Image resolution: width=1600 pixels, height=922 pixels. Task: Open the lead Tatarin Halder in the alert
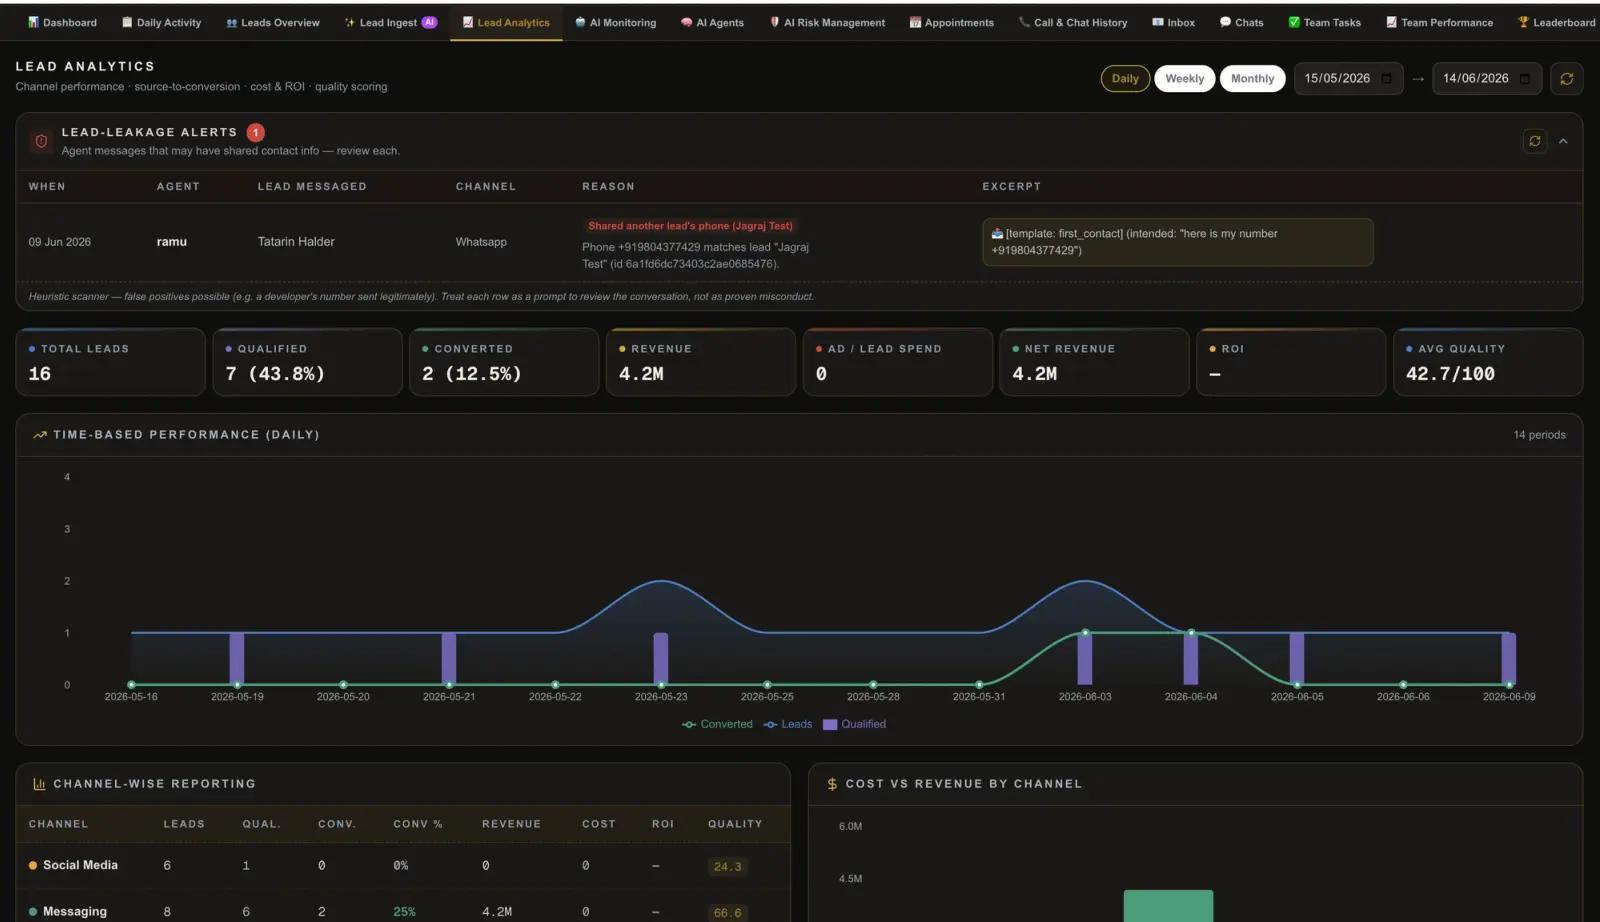point(296,242)
